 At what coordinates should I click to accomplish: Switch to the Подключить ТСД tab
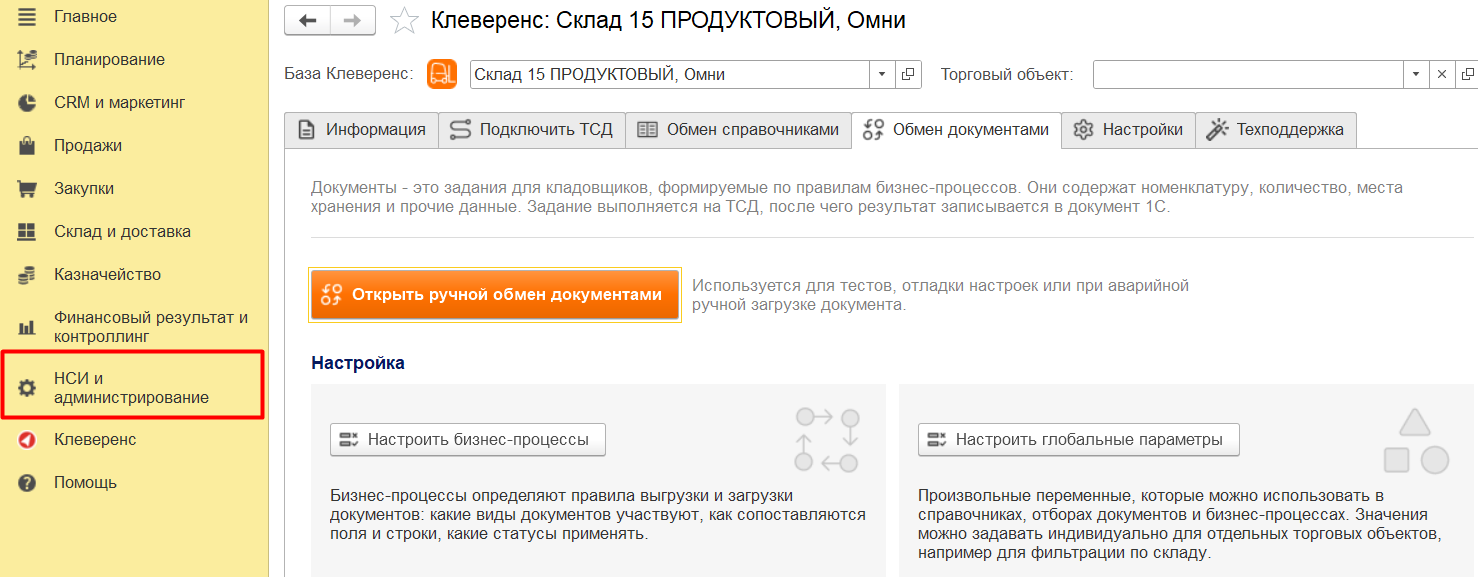(532, 130)
